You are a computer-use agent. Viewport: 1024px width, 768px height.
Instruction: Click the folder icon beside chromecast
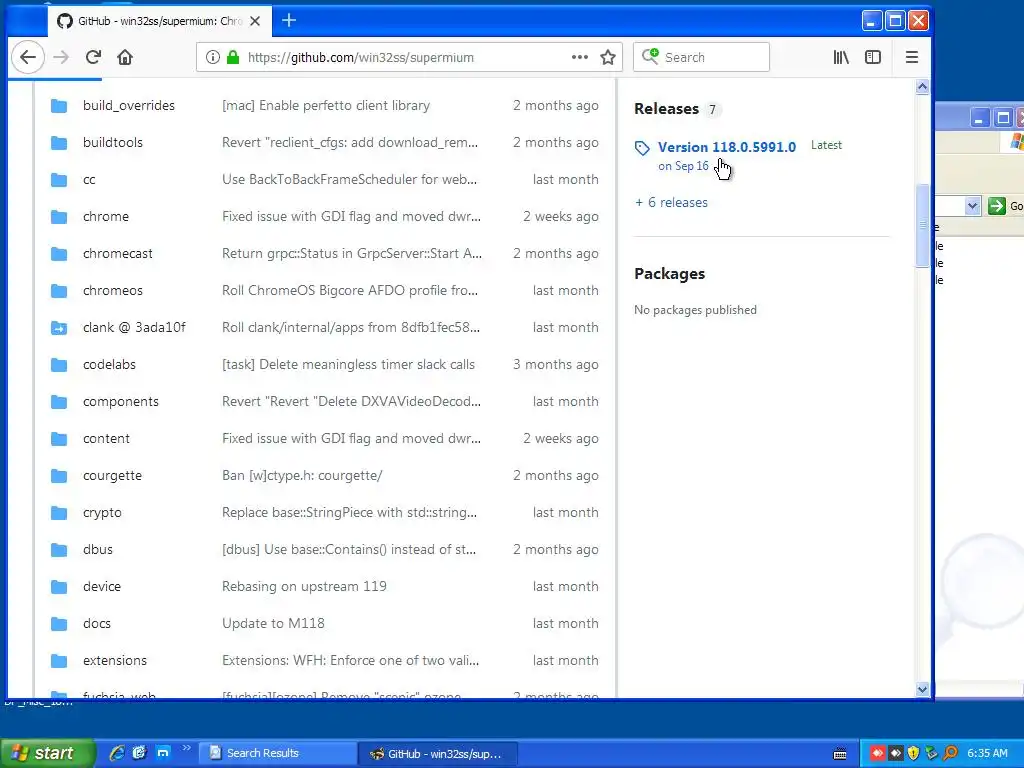click(x=59, y=253)
